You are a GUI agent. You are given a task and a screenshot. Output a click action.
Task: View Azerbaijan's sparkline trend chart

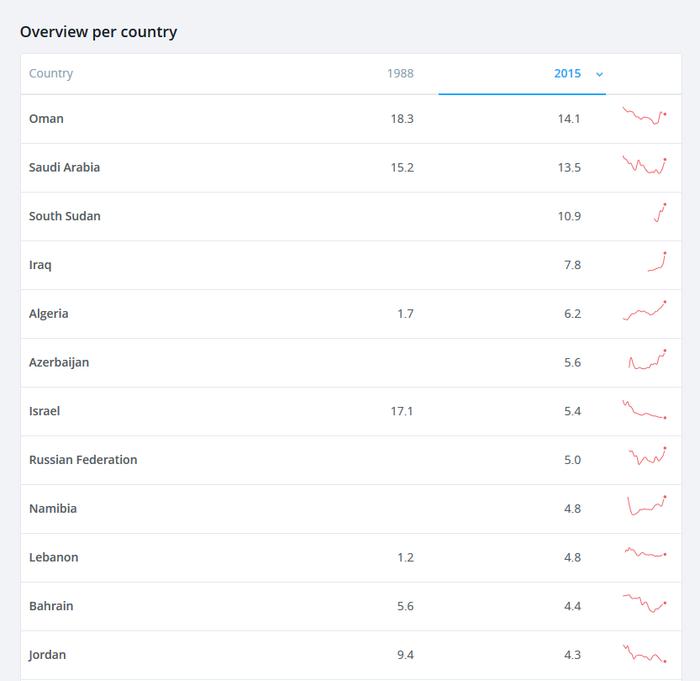647,359
